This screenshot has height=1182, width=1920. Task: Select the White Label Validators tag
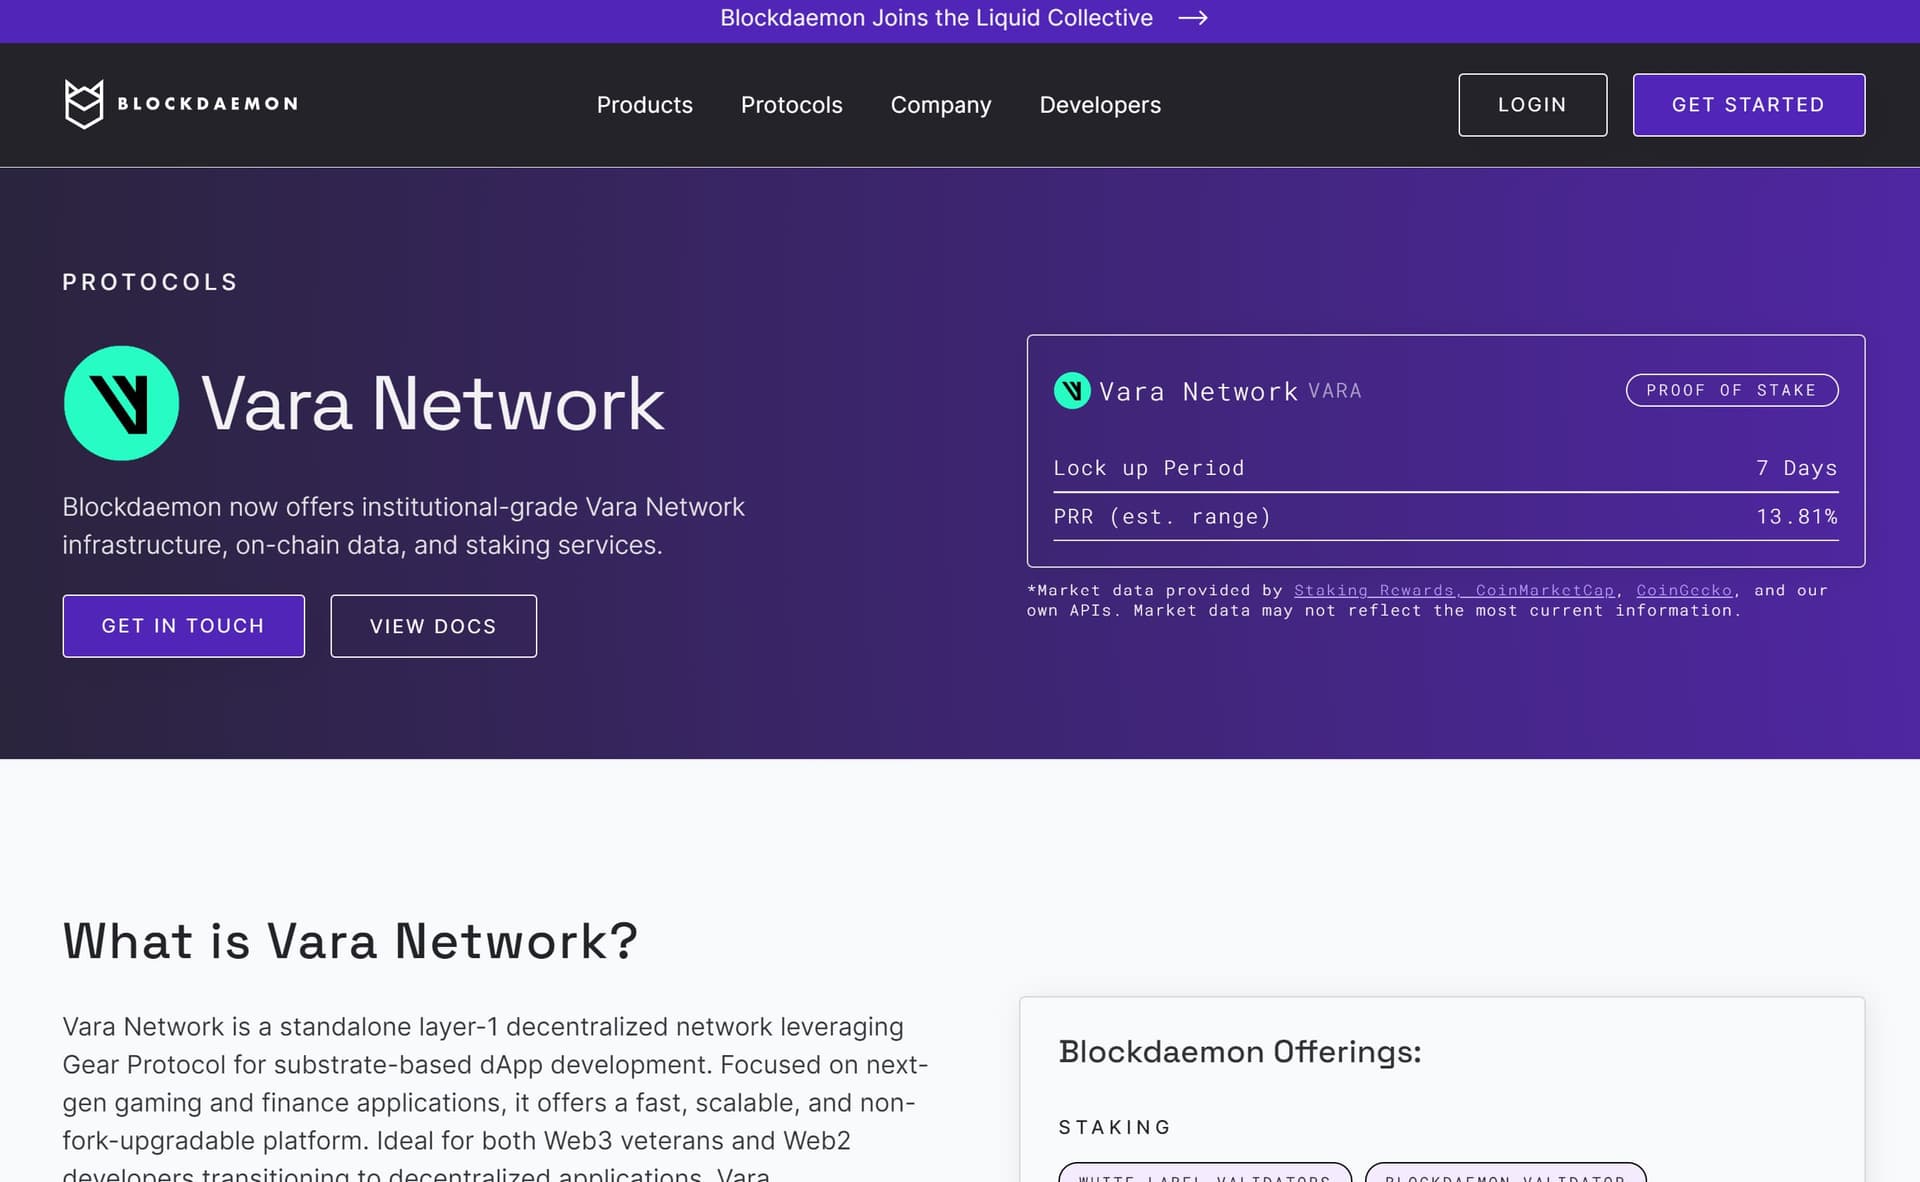pos(1204,1174)
